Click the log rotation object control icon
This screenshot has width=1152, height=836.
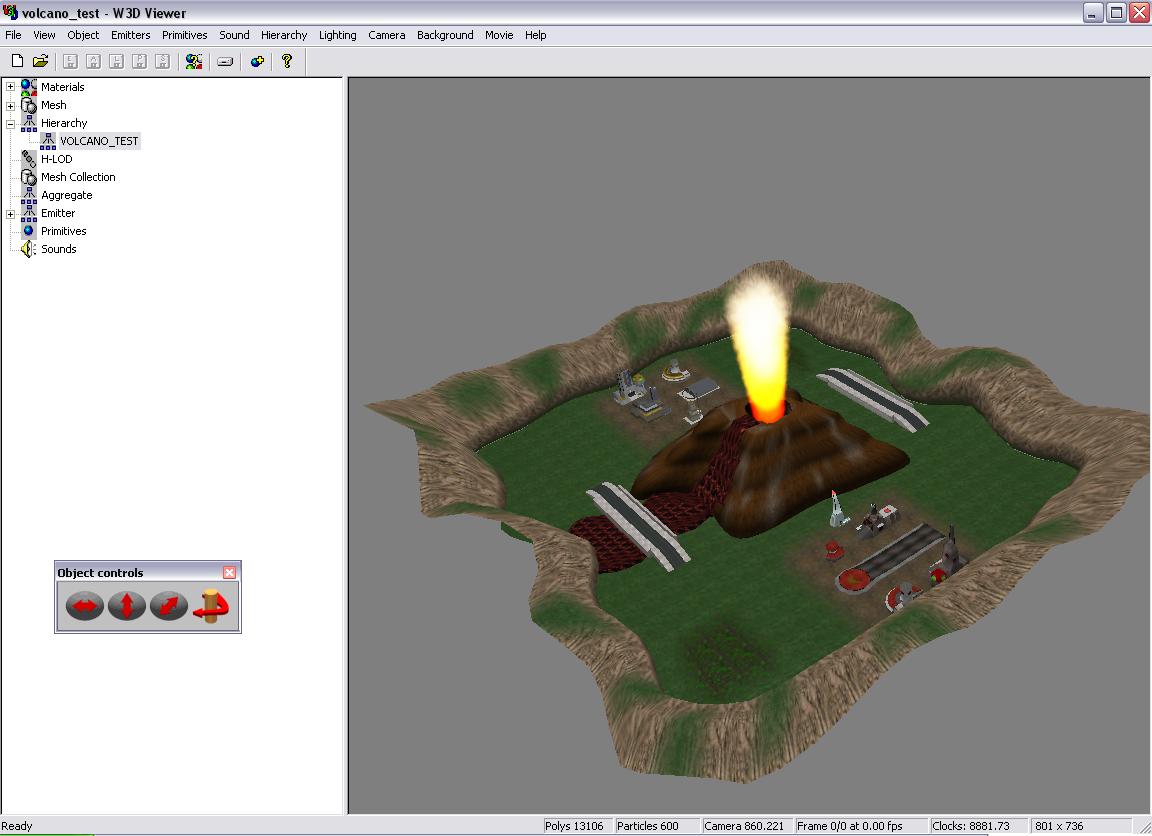pyautogui.click(x=211, y=606)
